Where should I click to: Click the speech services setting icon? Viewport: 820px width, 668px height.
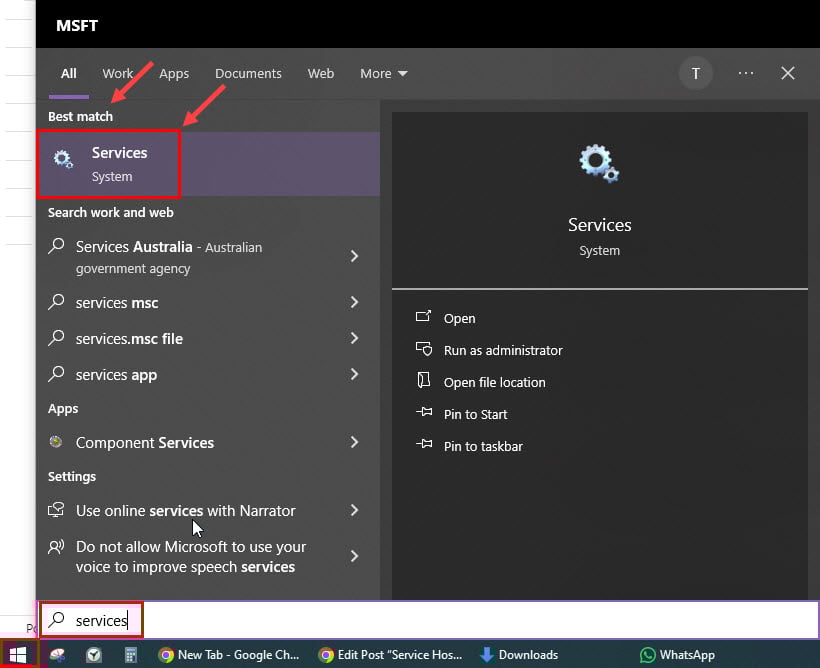[x=56, y=547]
